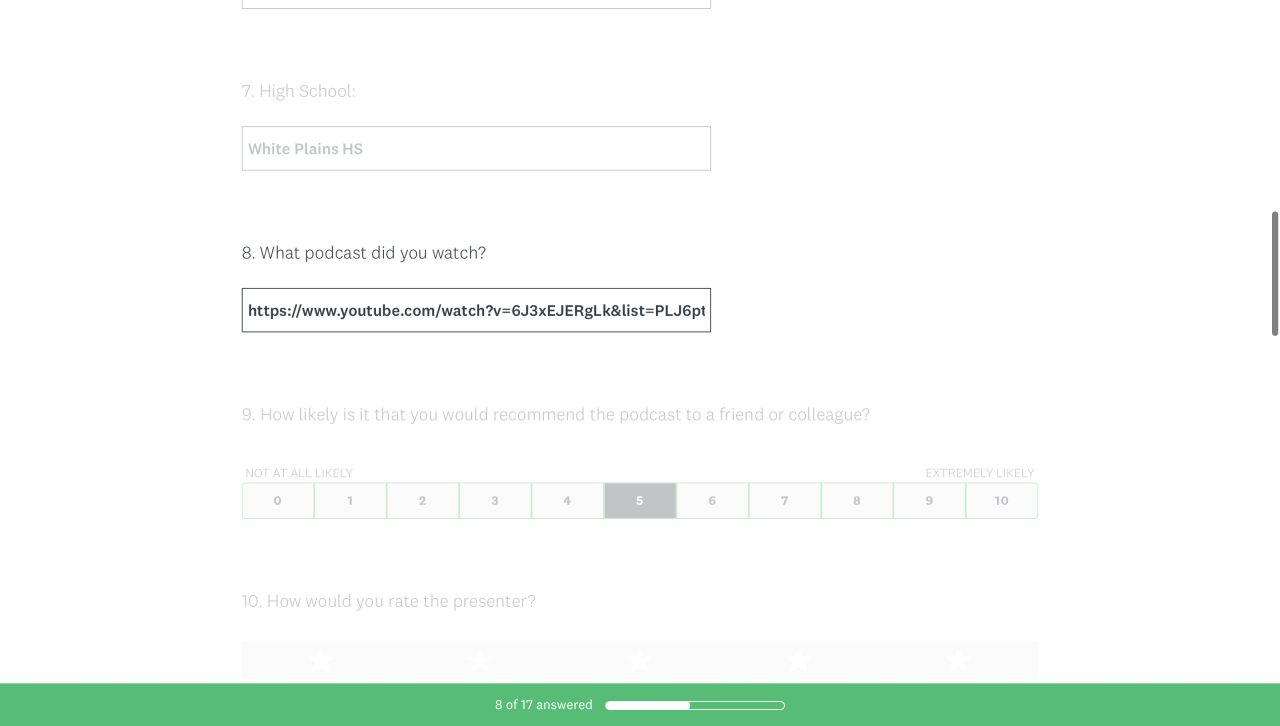The image size is (1280, 726).
Task: Choose 8 for recommending the podcast
Action: (857, 501)
